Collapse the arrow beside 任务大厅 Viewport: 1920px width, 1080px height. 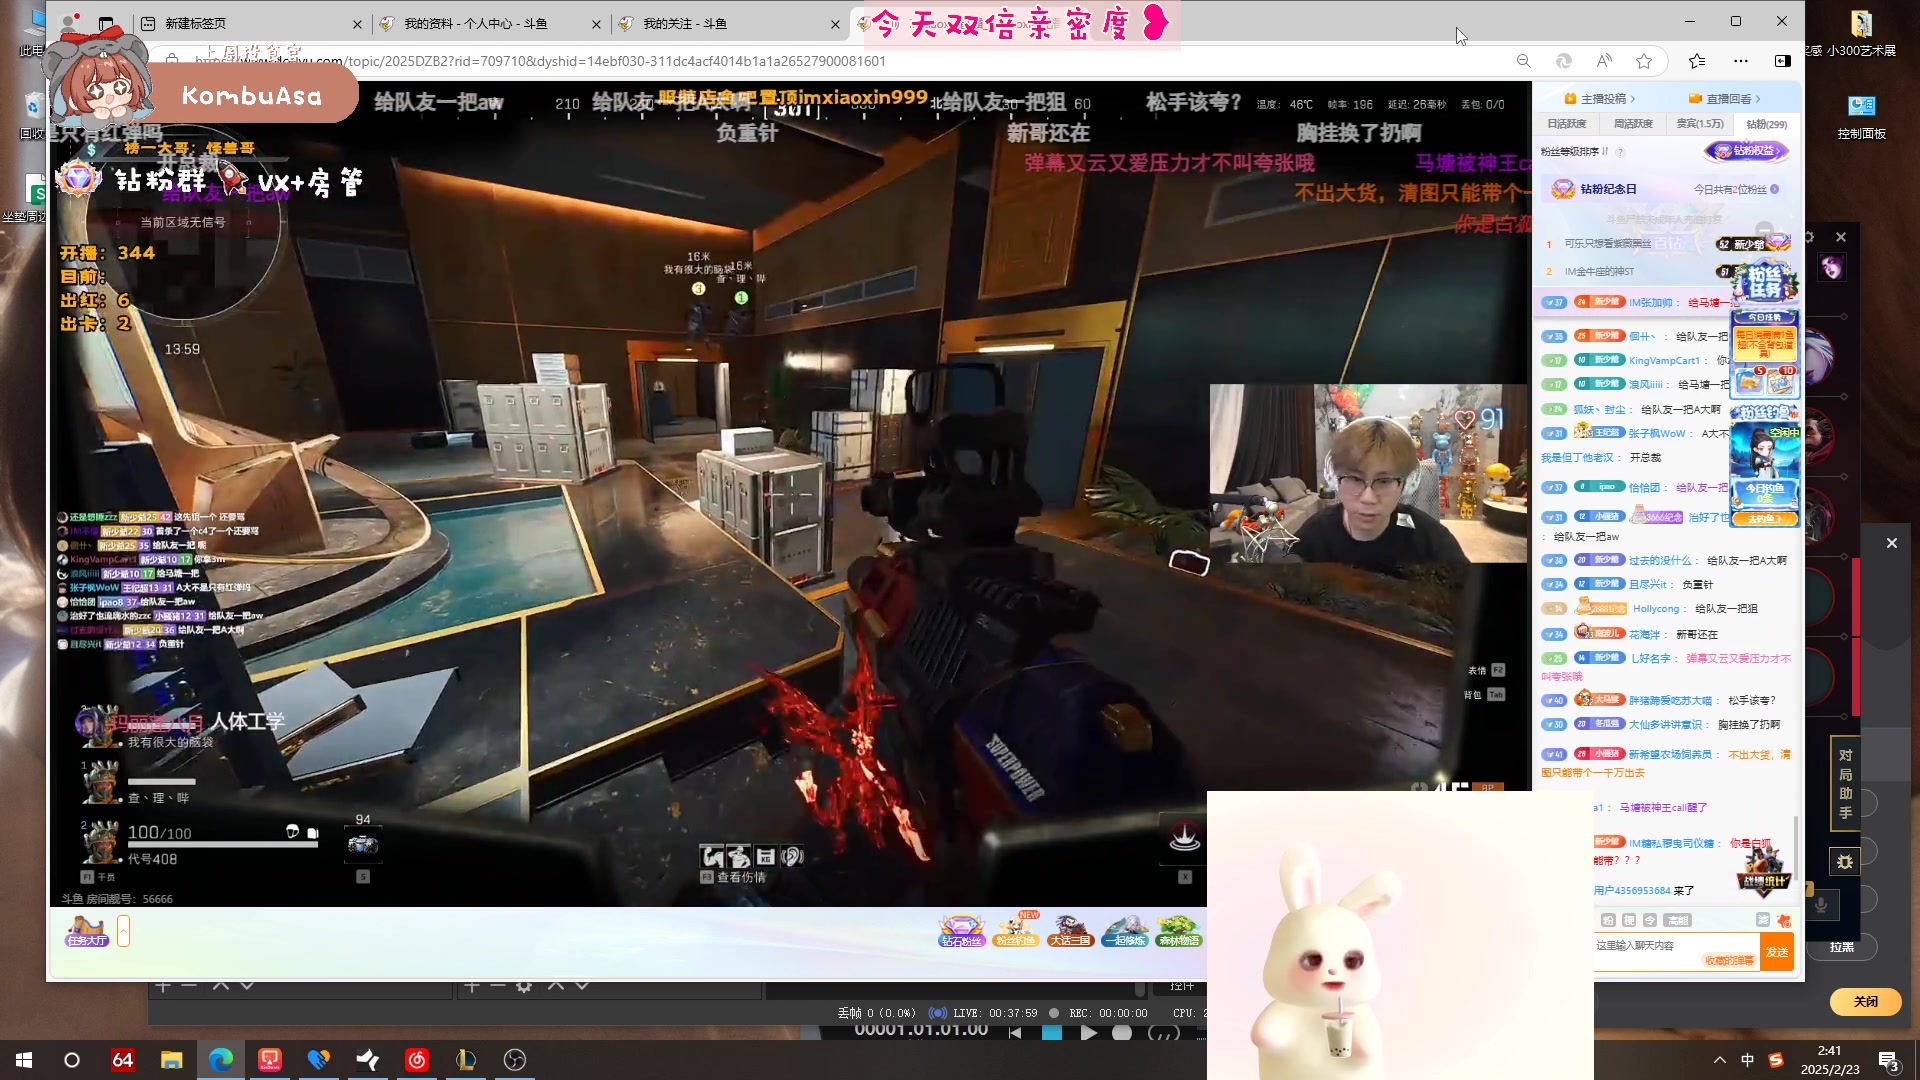pos(123,931)
